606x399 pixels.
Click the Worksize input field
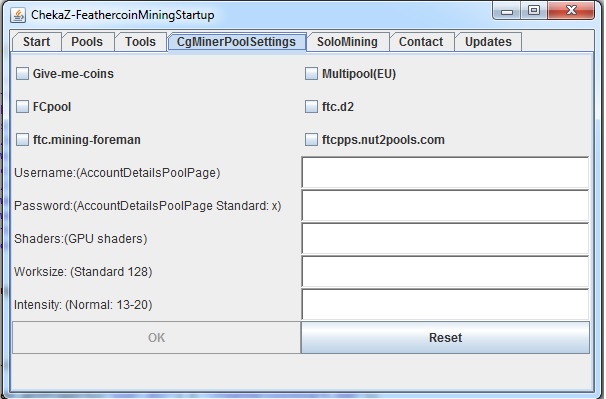point(445,271)
